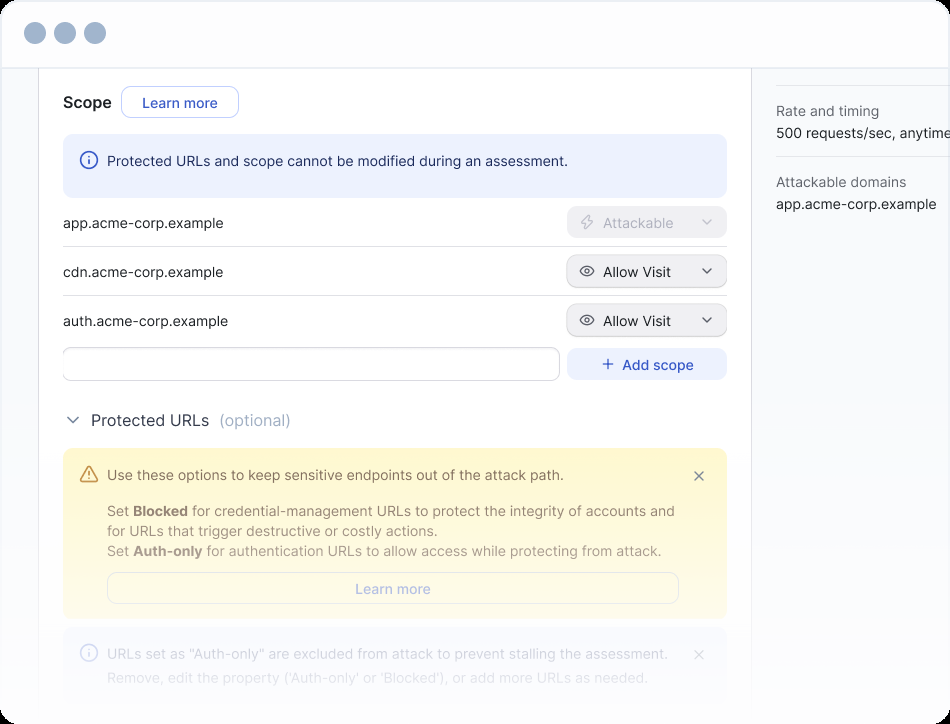Open the Allow Visit dropdown for cdn.acme-corp.example
Viewport: 950px width, 724px height.
coord(646,271)
